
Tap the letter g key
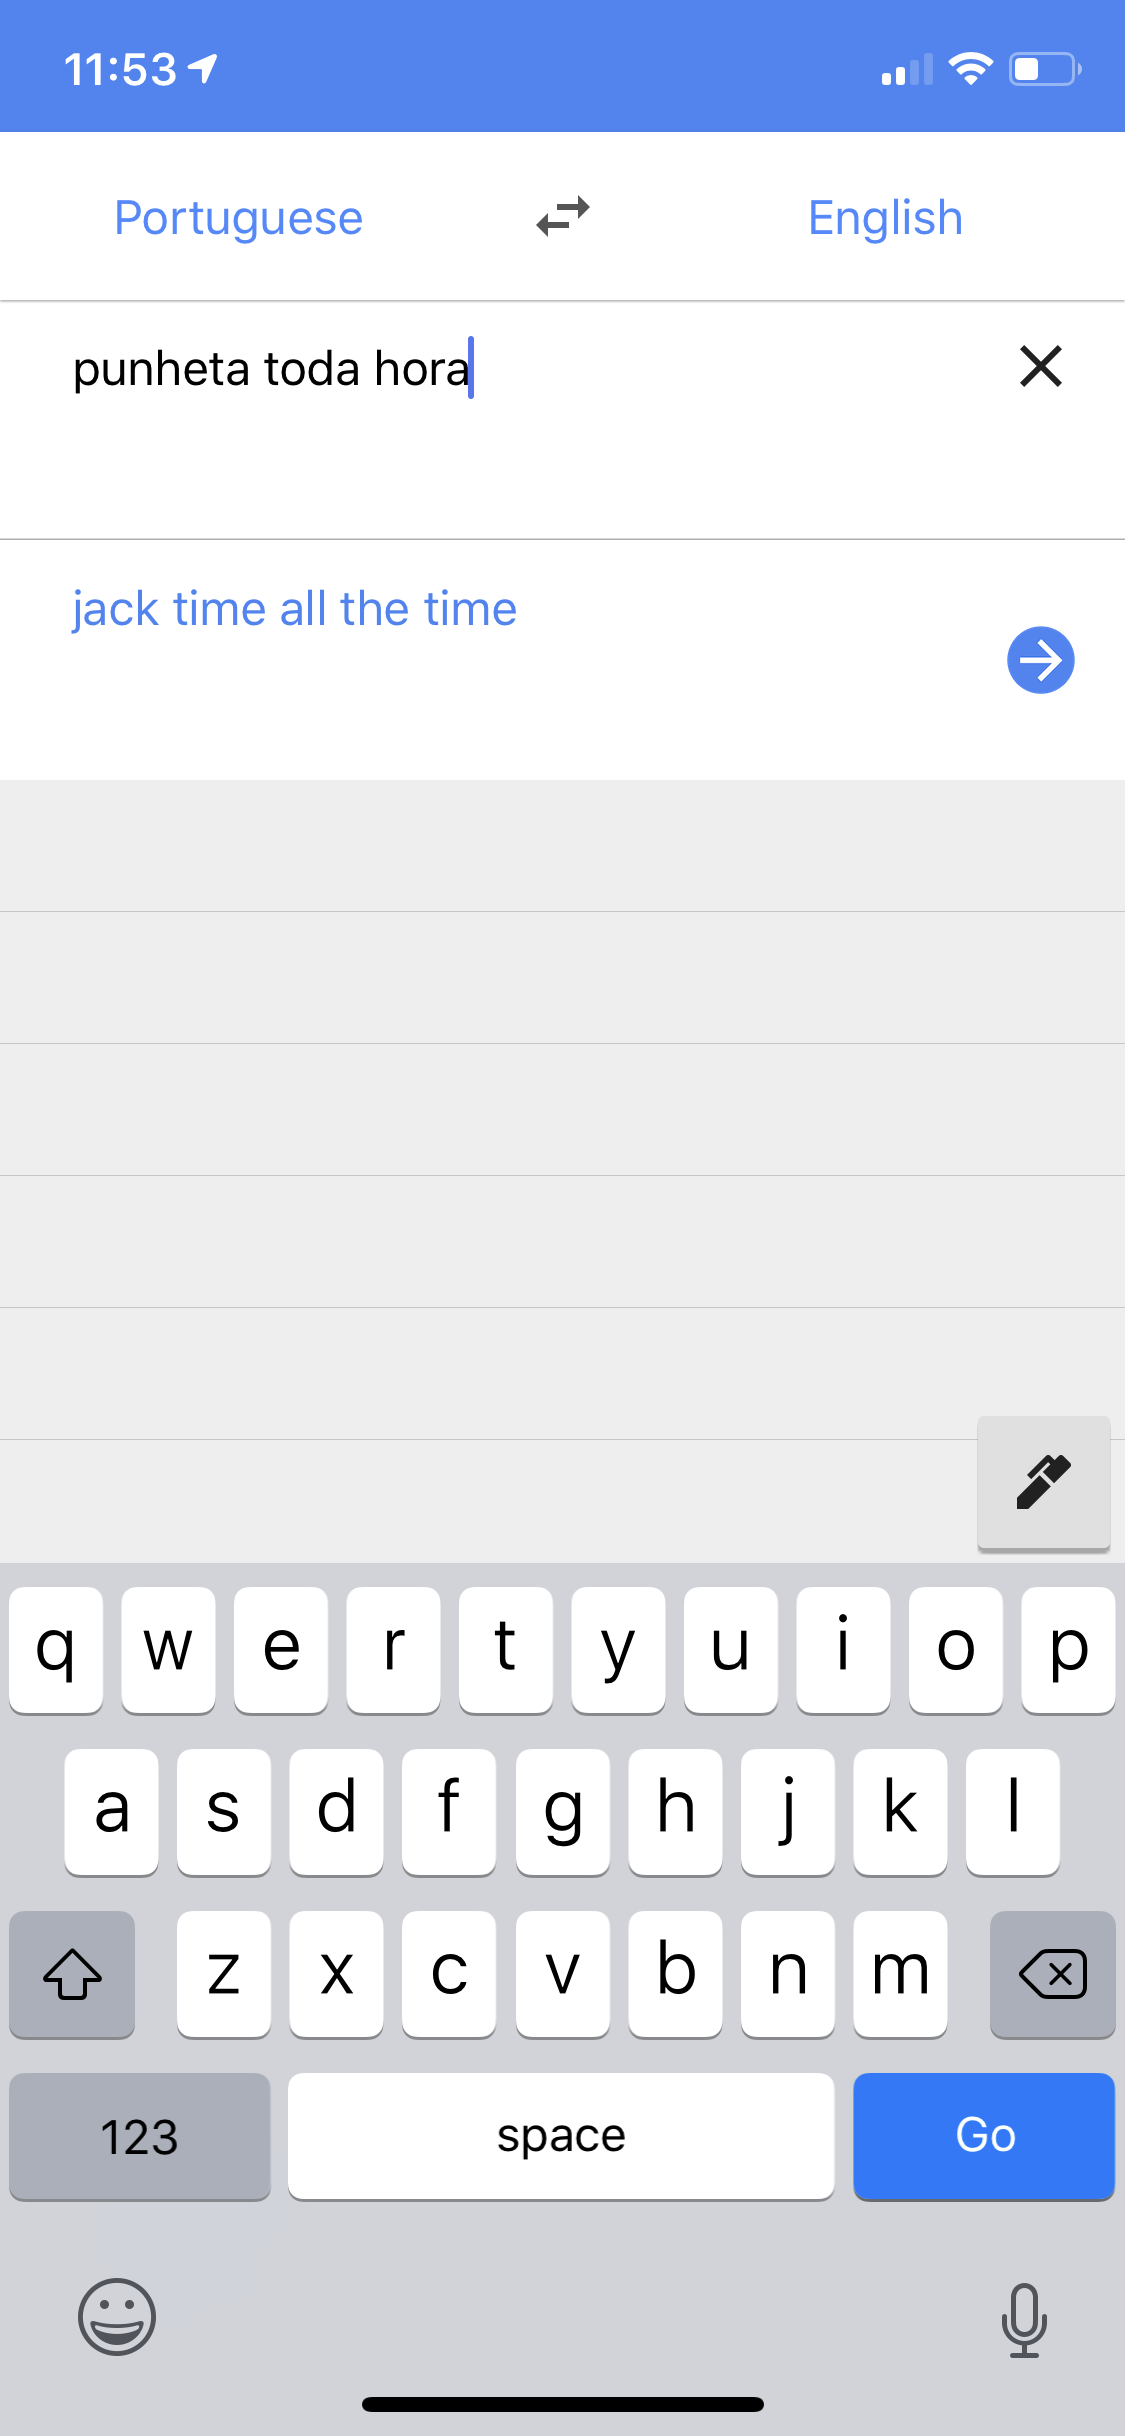562,1812
